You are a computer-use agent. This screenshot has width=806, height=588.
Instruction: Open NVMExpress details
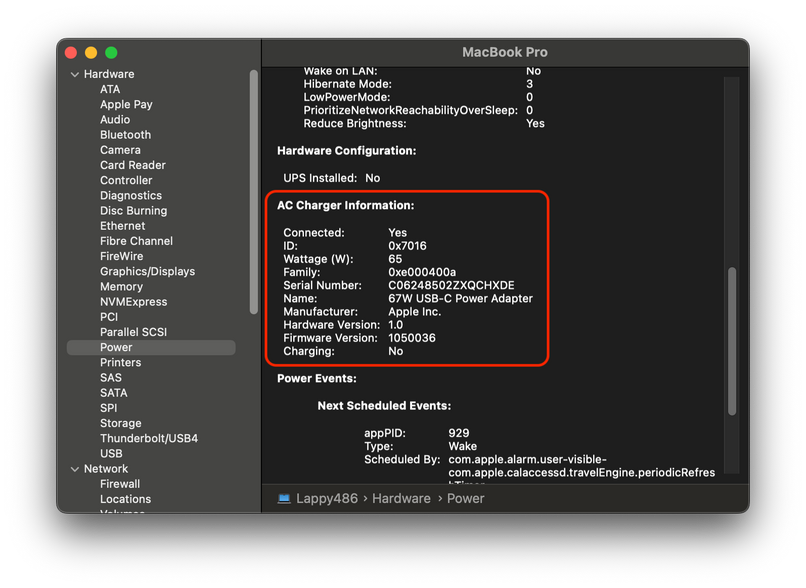[x=133, y=302]
